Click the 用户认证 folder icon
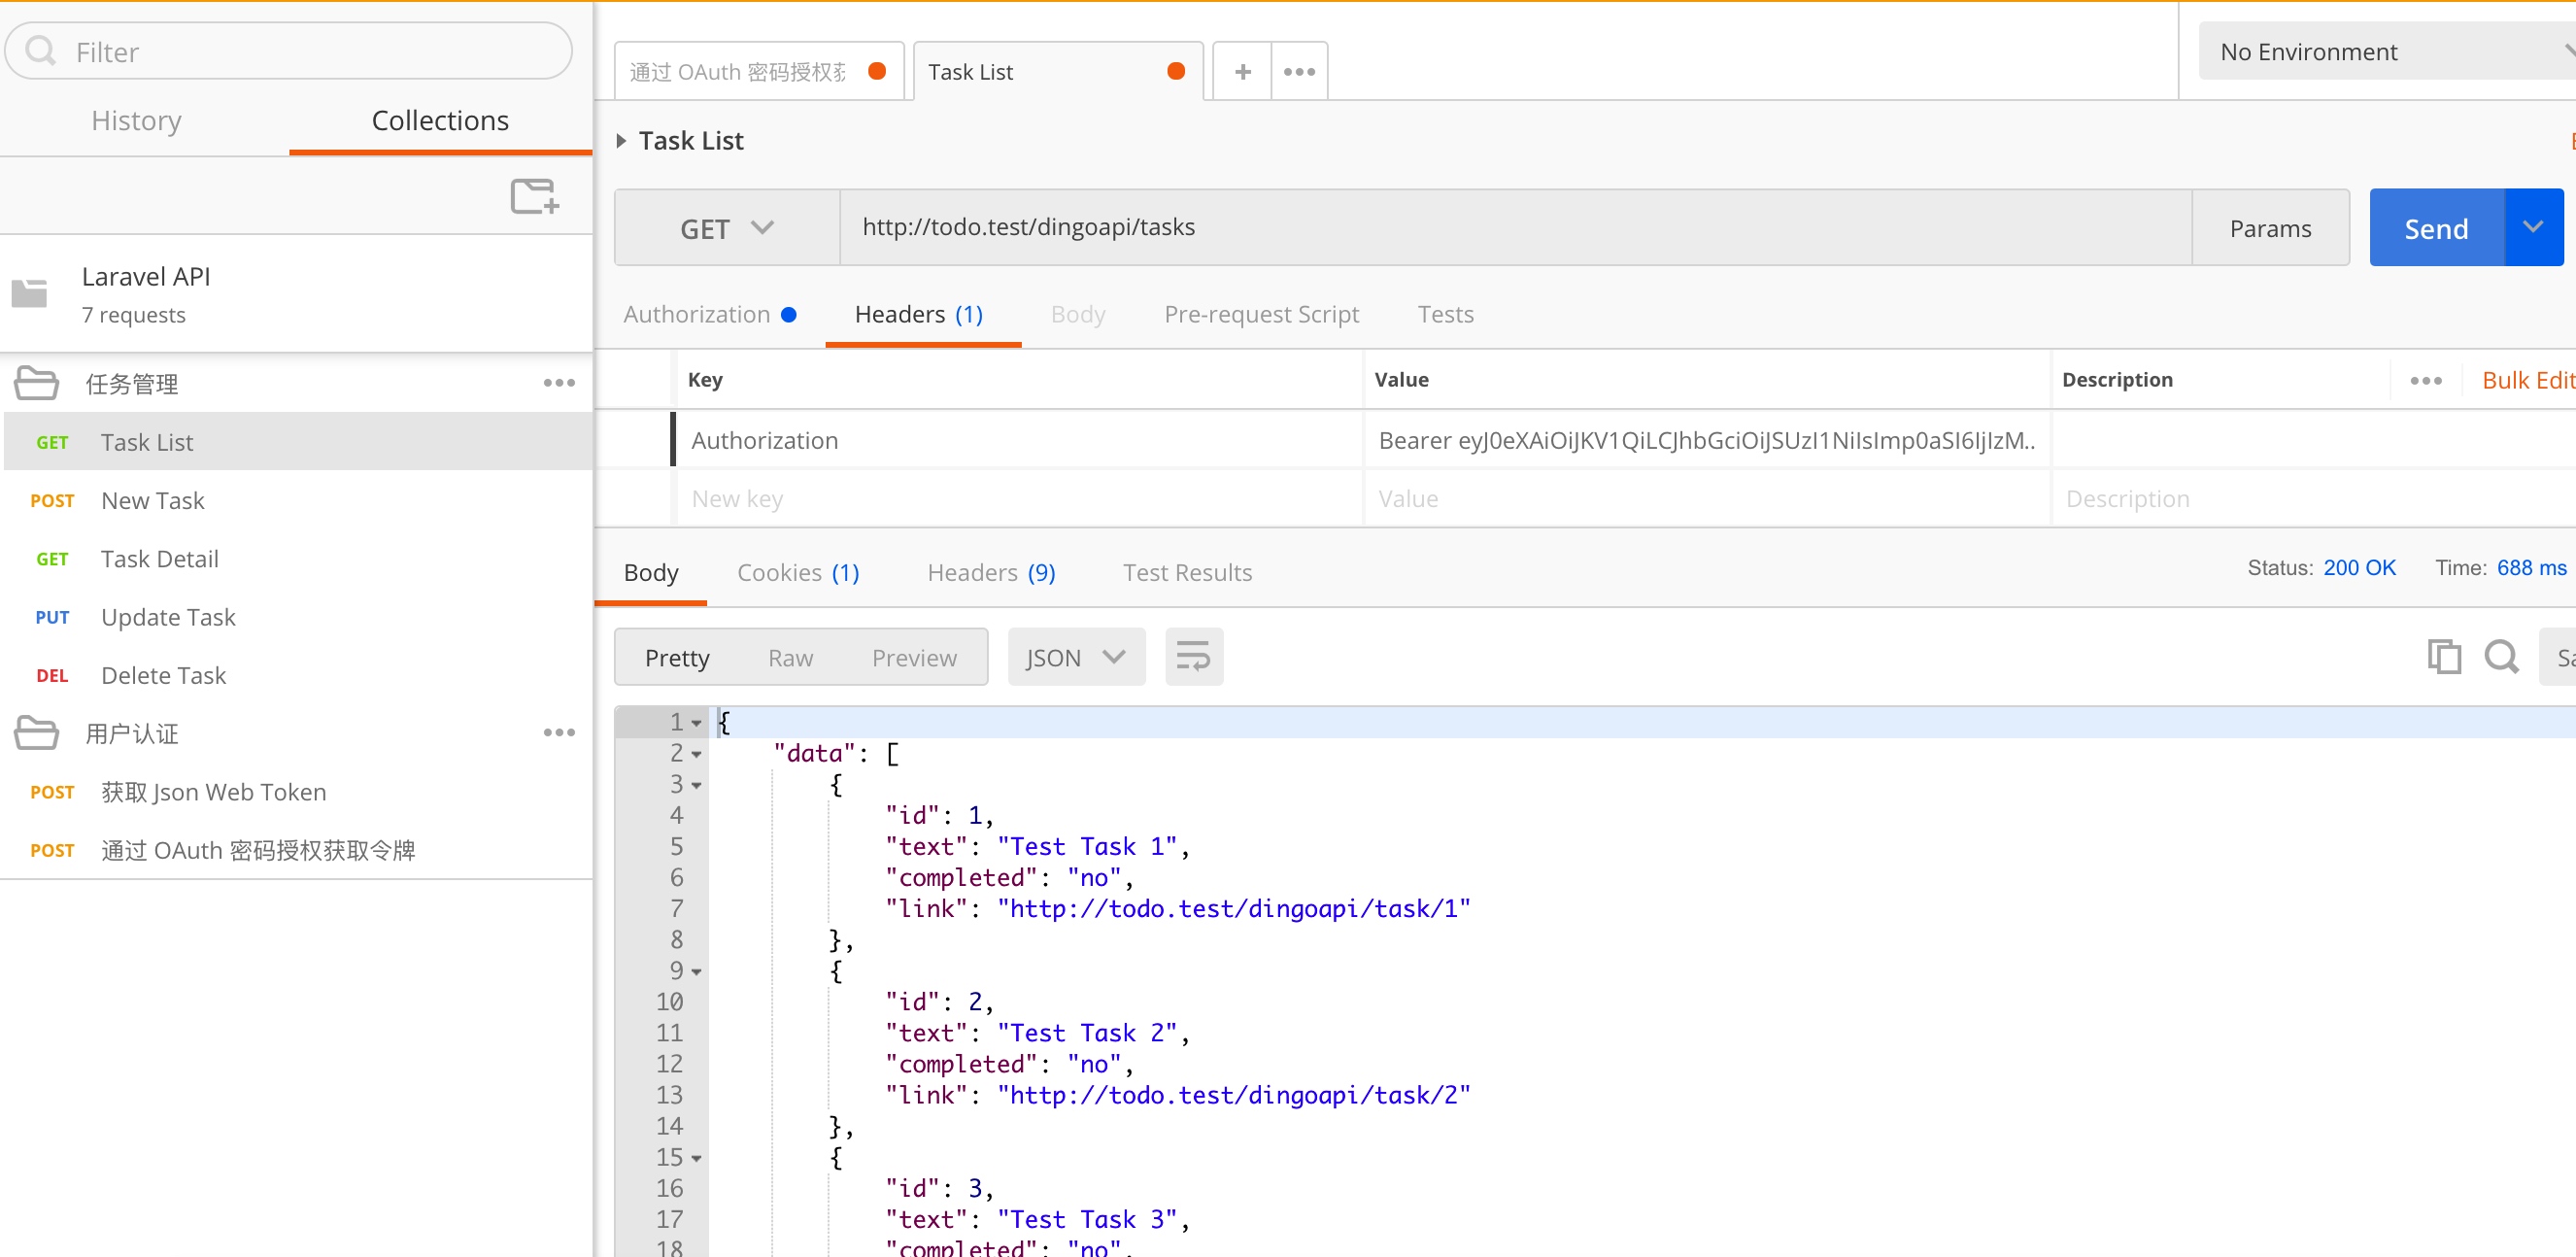 click(x=37, y=733)
